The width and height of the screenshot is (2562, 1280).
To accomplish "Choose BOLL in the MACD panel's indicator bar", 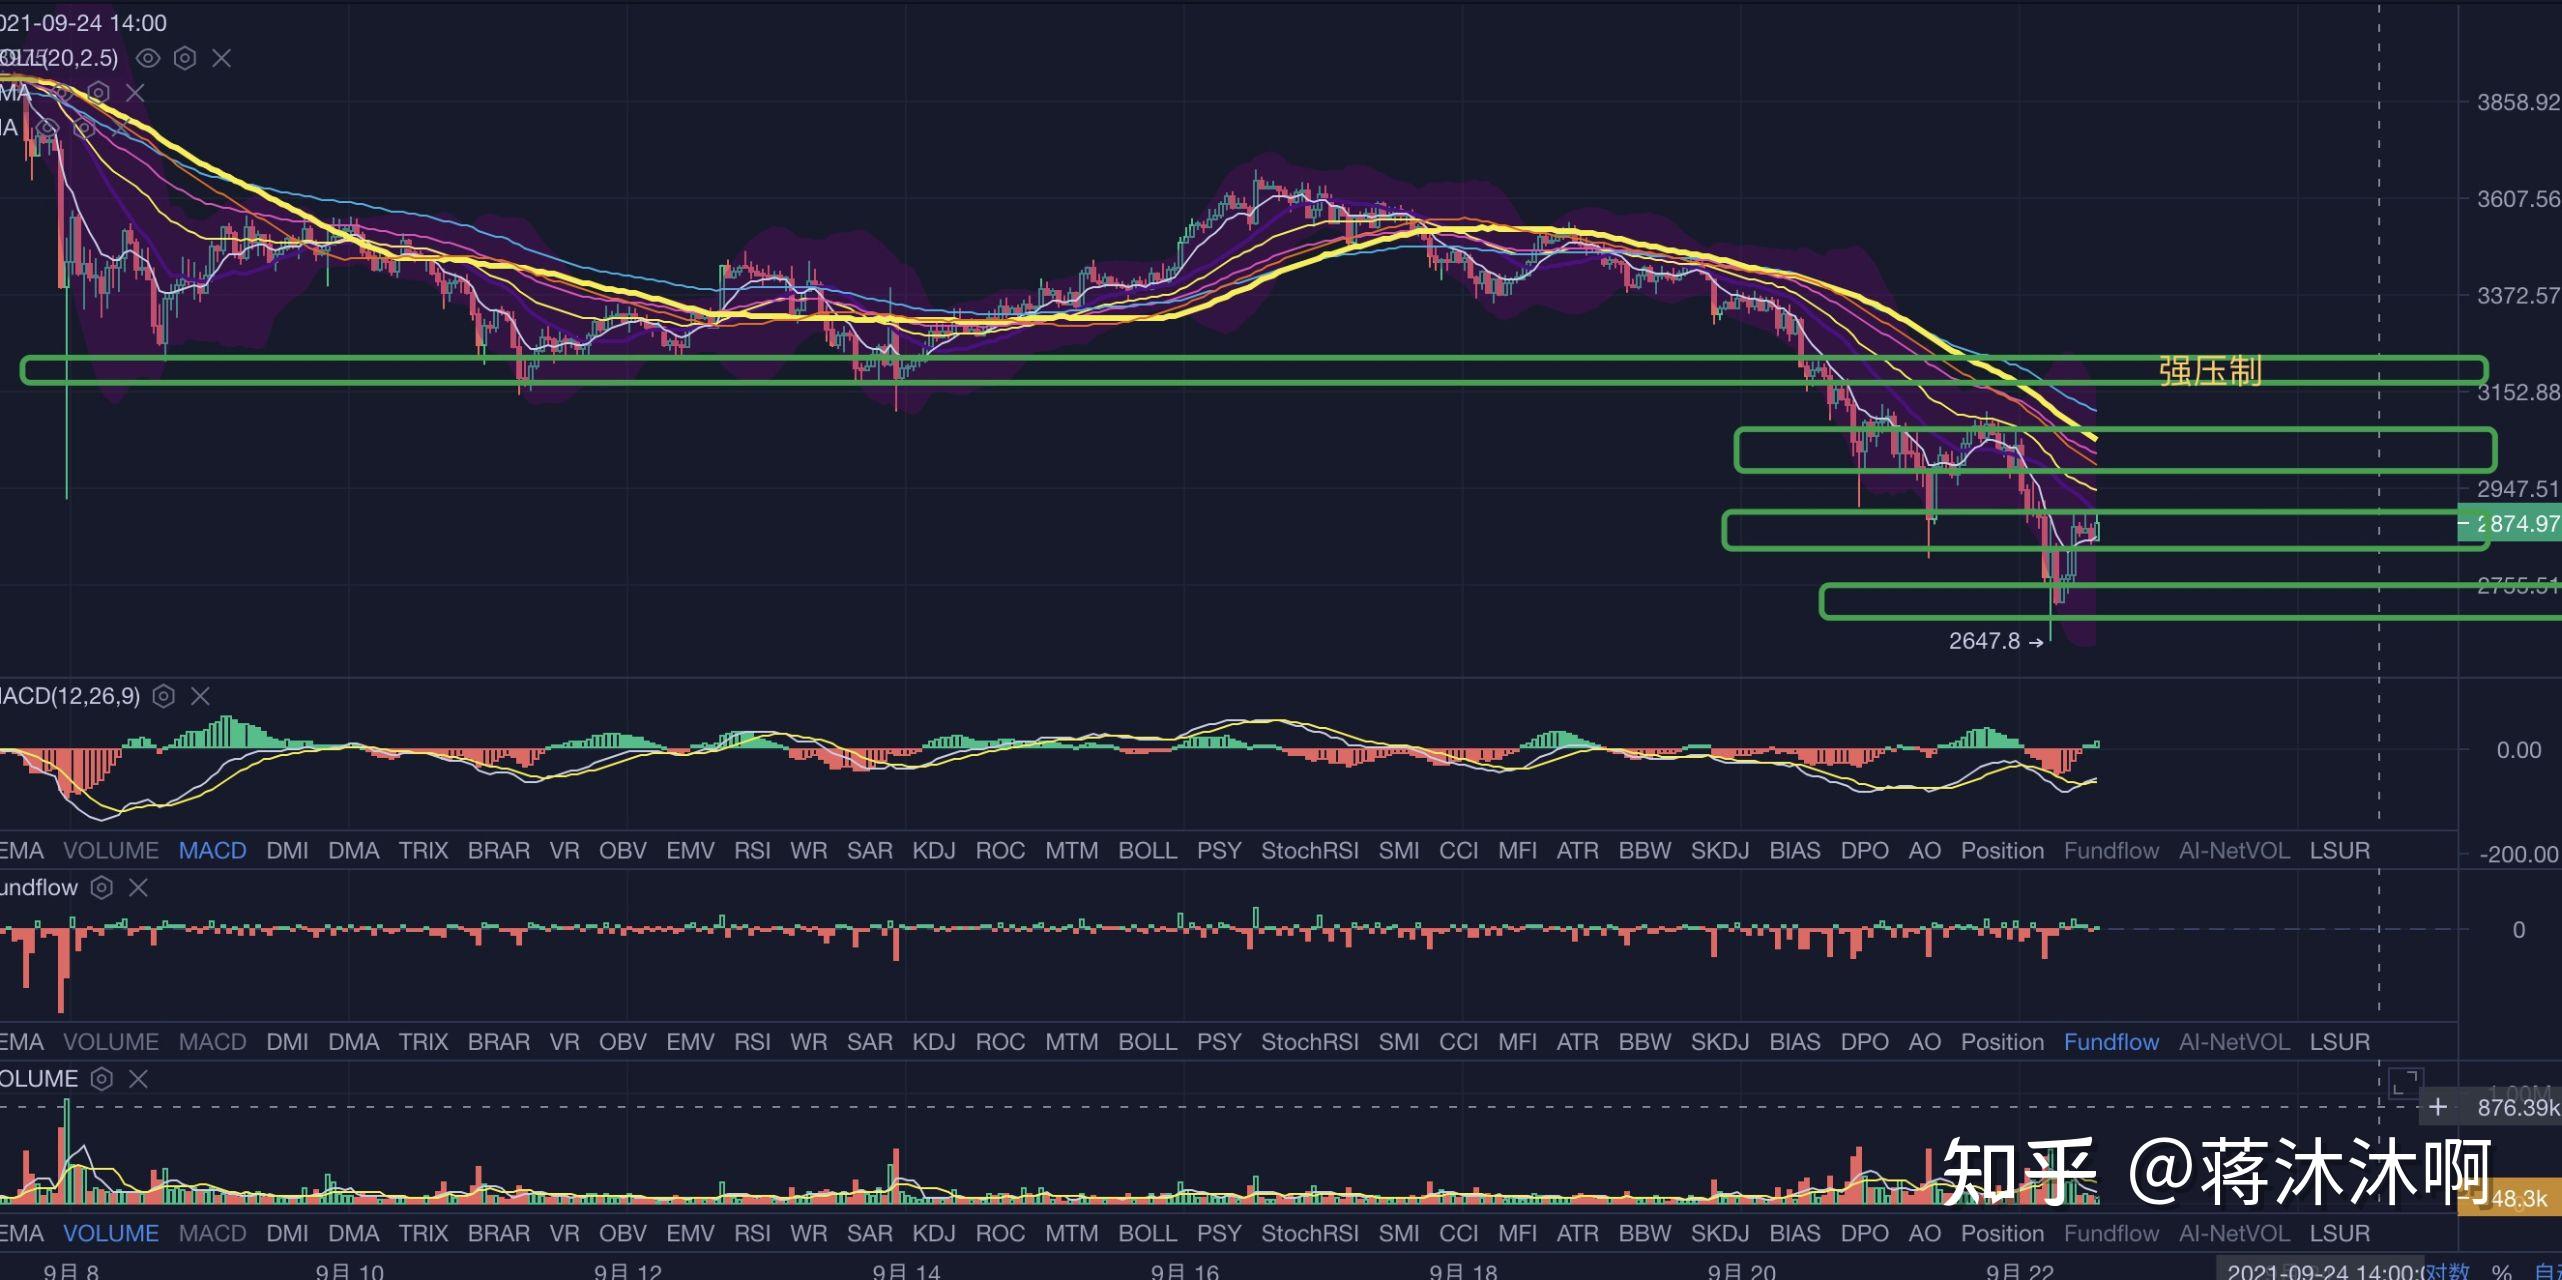I will pos(1147,851).
